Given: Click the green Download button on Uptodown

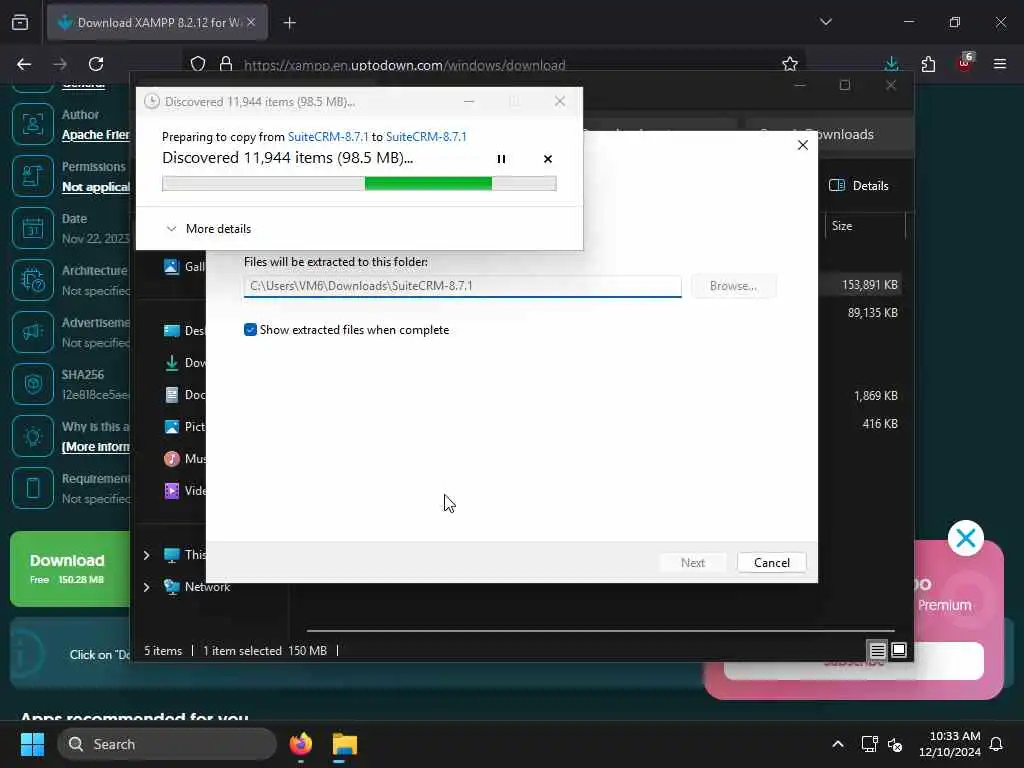Looking at the screenshot, I should [70, 569].
